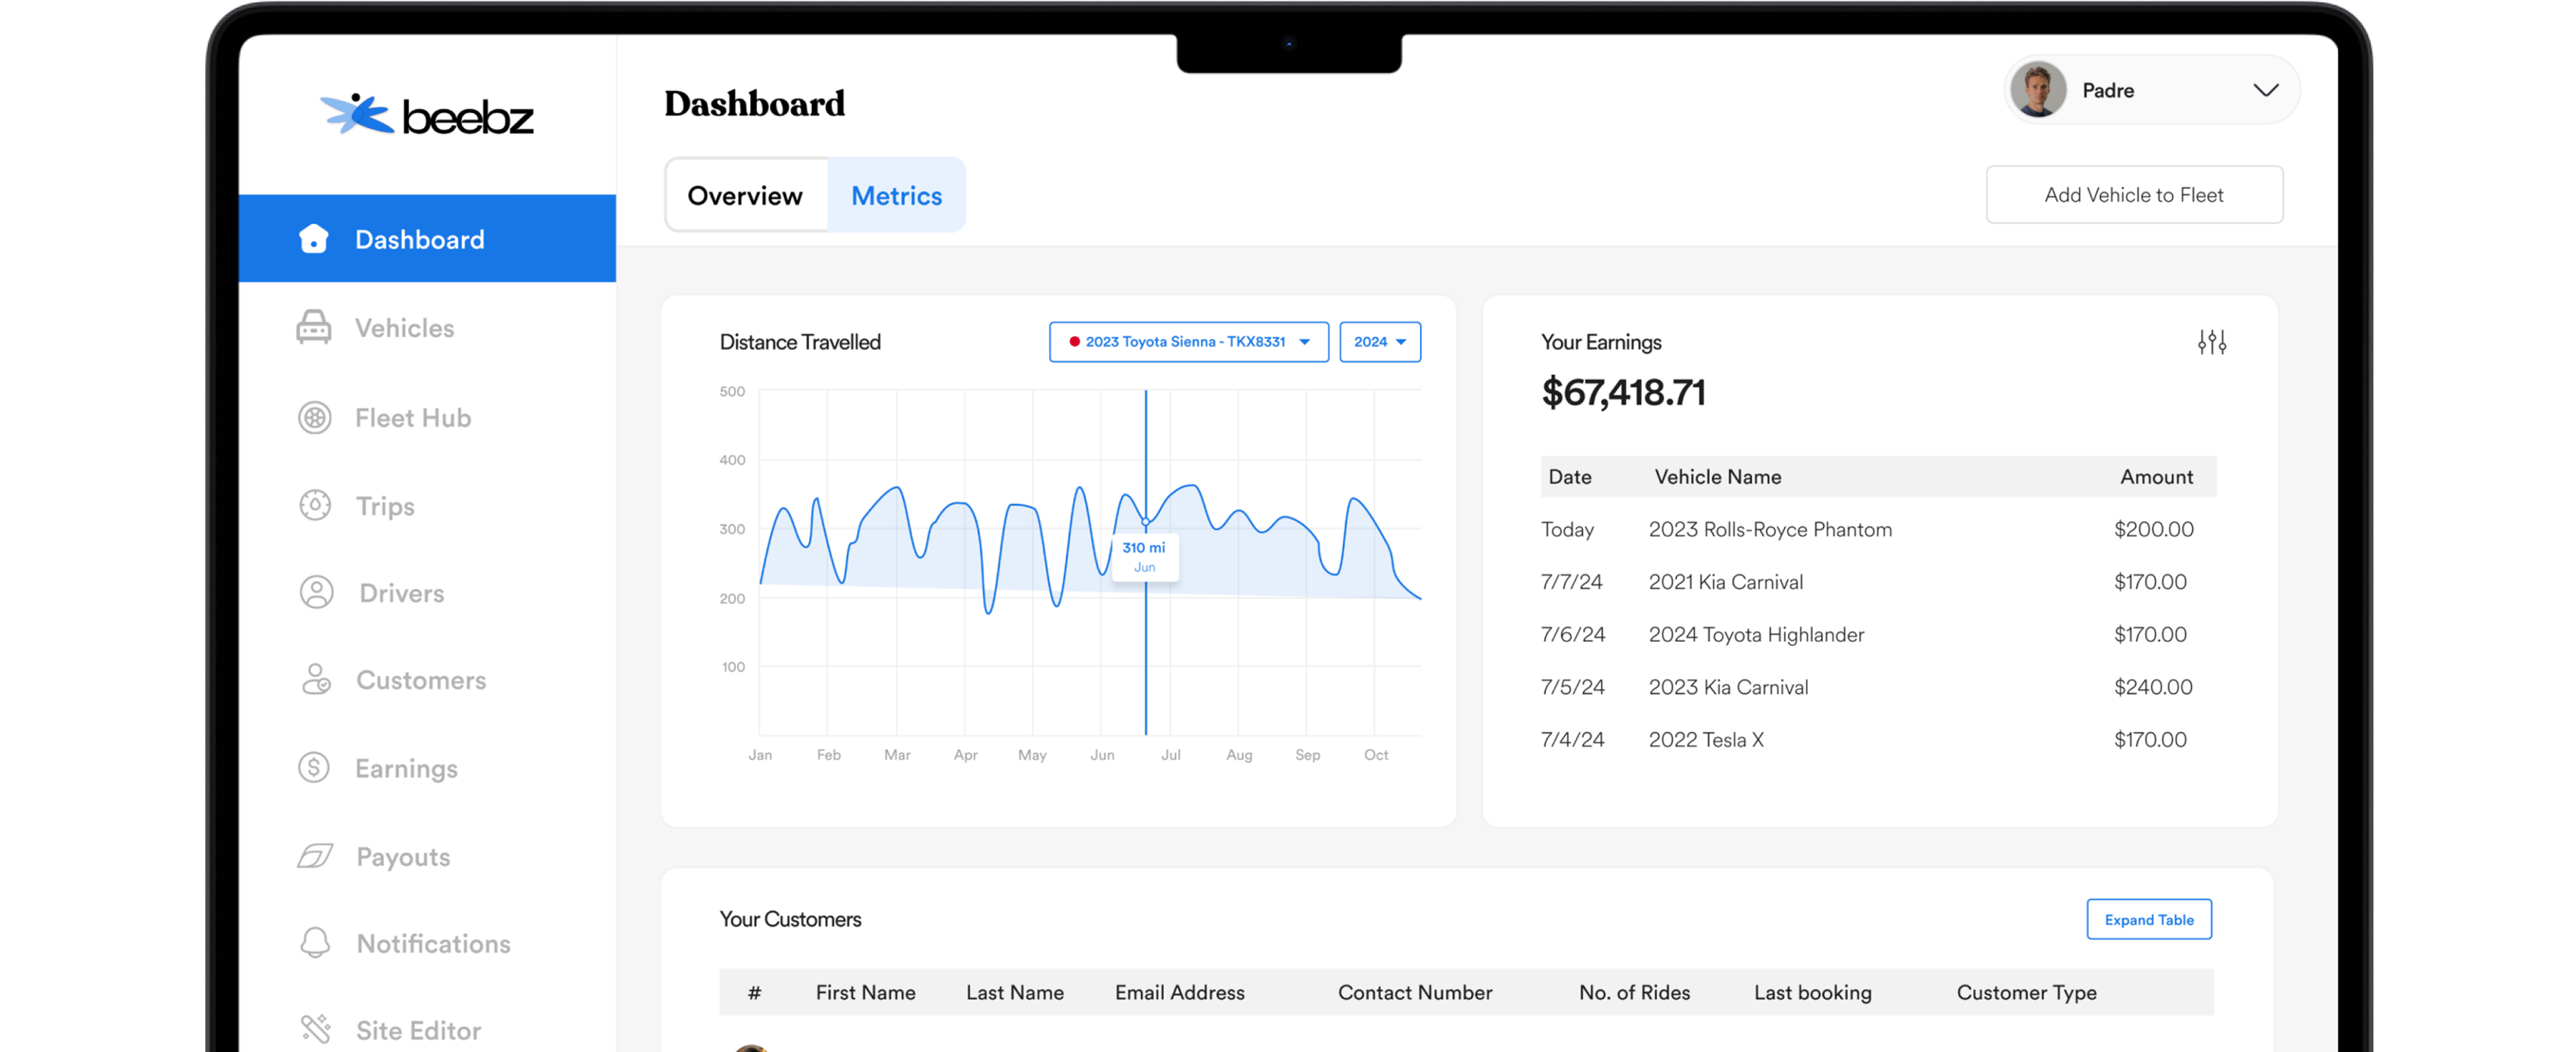Click the Jun label on chart axis
The width and height of the screenshot is (2576, 1052).
point(1102,755)
